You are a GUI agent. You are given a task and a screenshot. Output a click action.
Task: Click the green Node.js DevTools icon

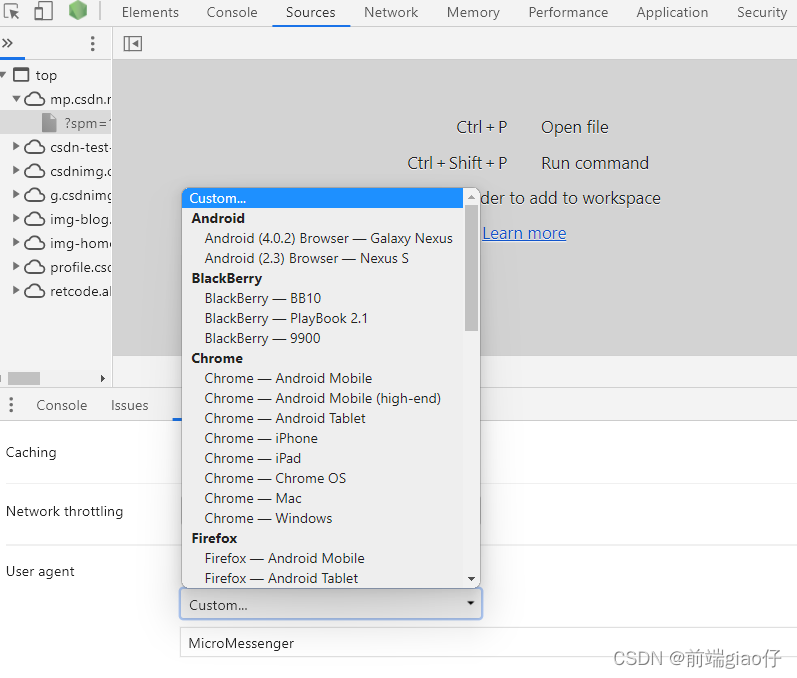(x=78, y=10)
